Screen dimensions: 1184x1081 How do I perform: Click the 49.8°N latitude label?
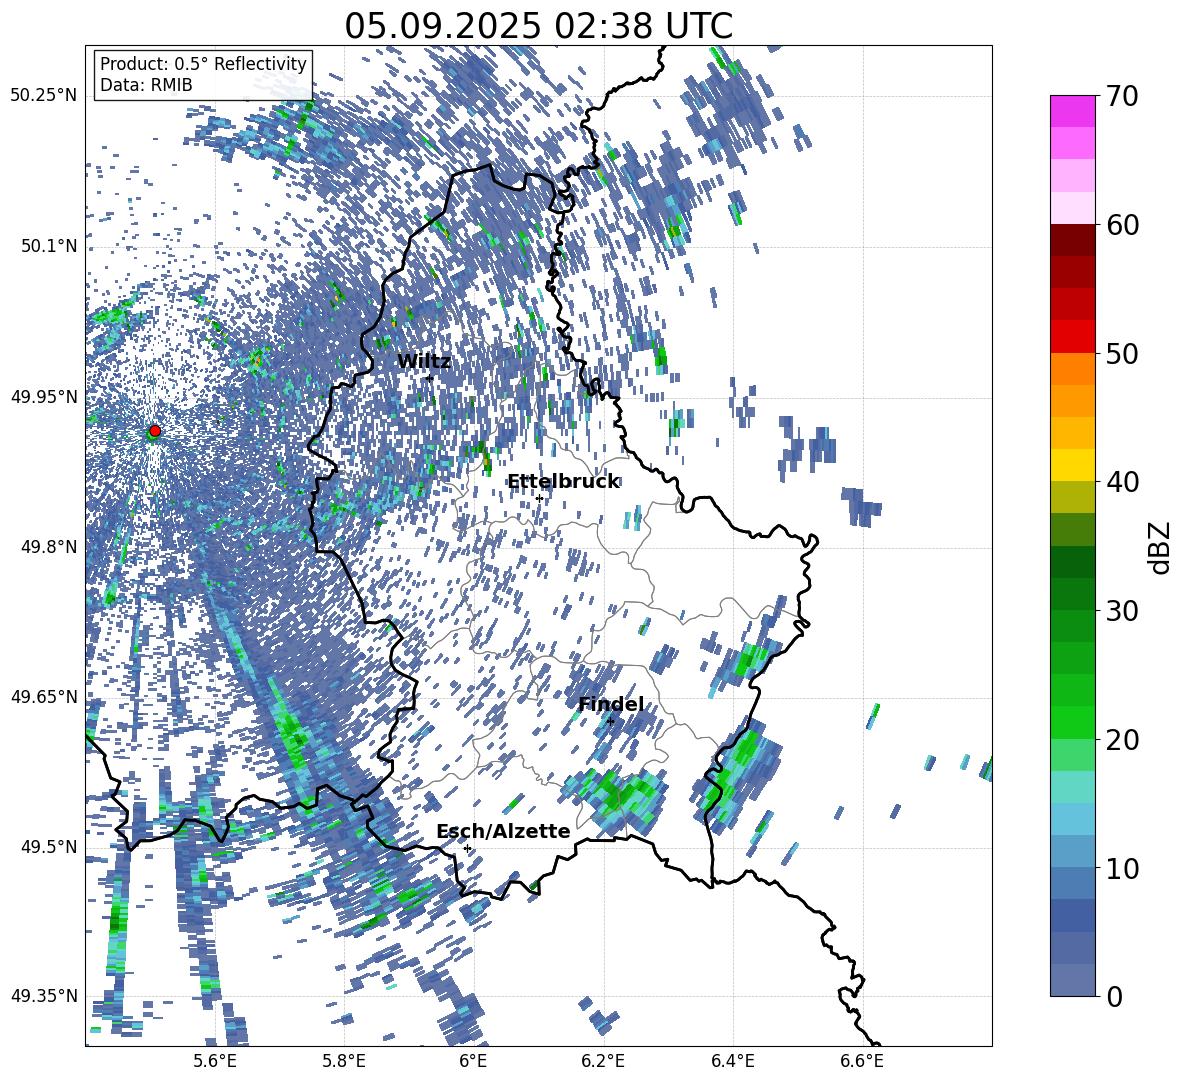tap(48, 546)
